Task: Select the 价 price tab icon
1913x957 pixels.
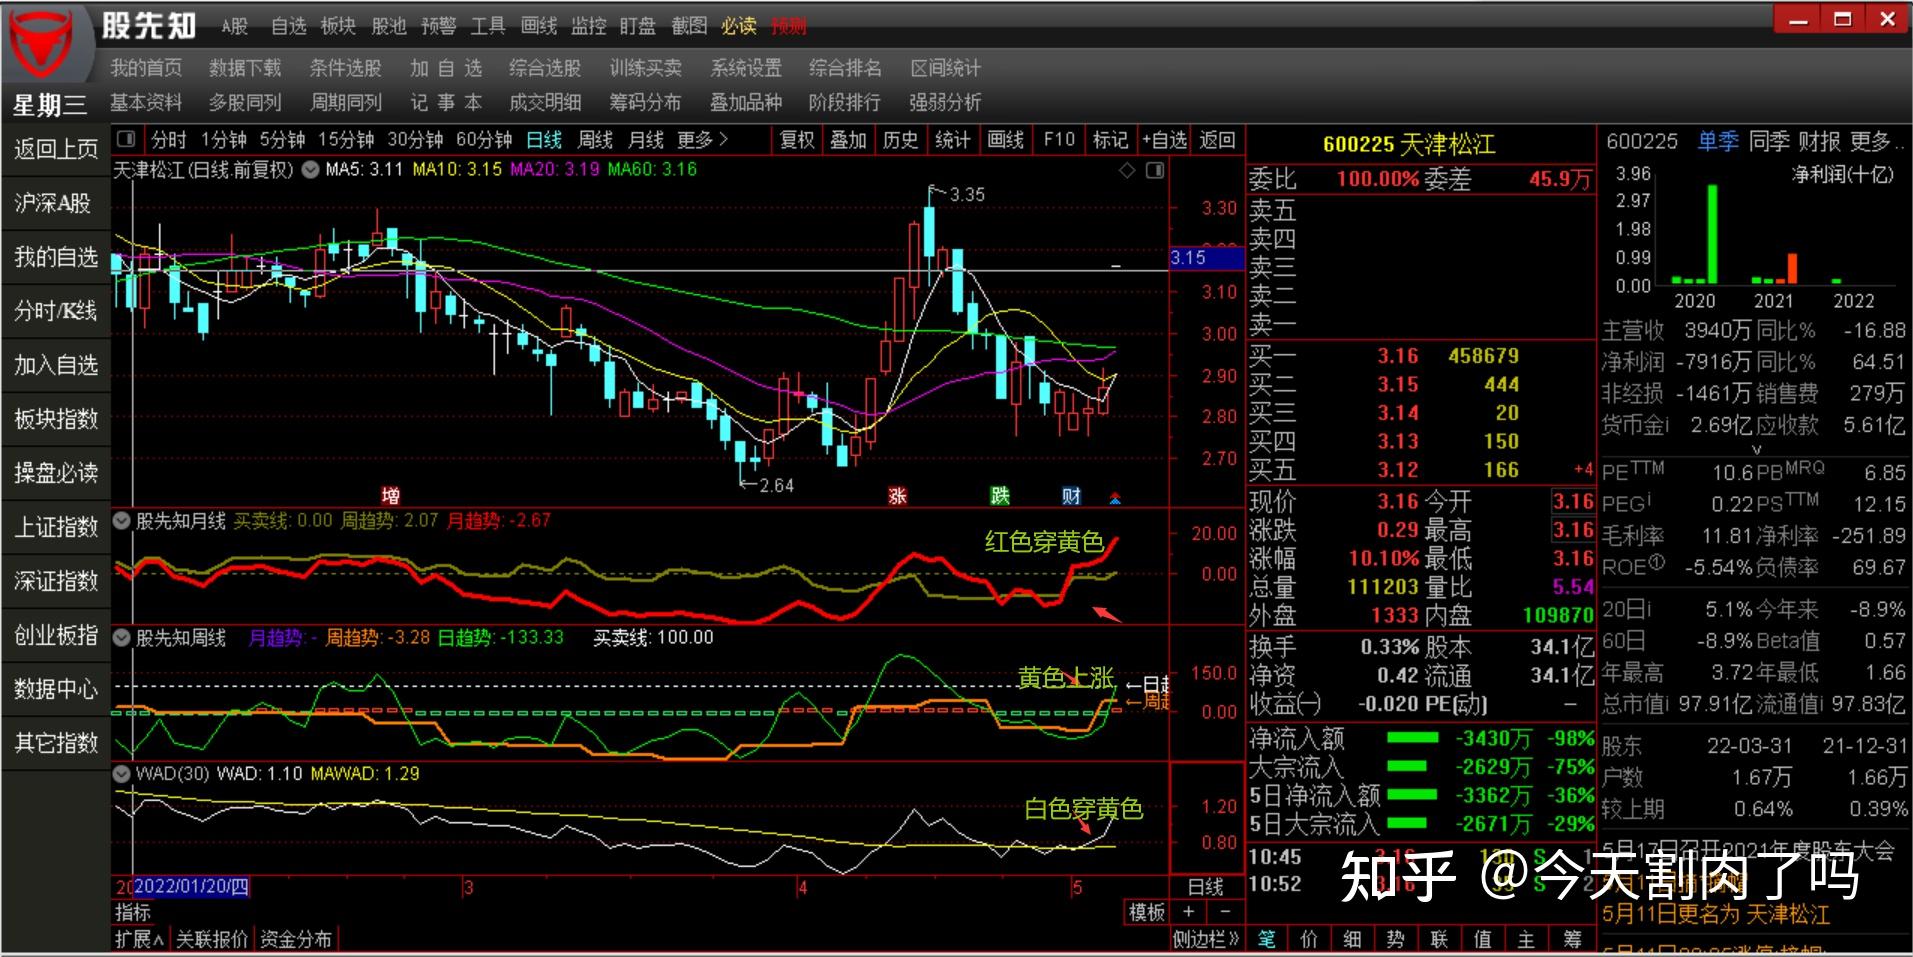Action: [1309, 939]
